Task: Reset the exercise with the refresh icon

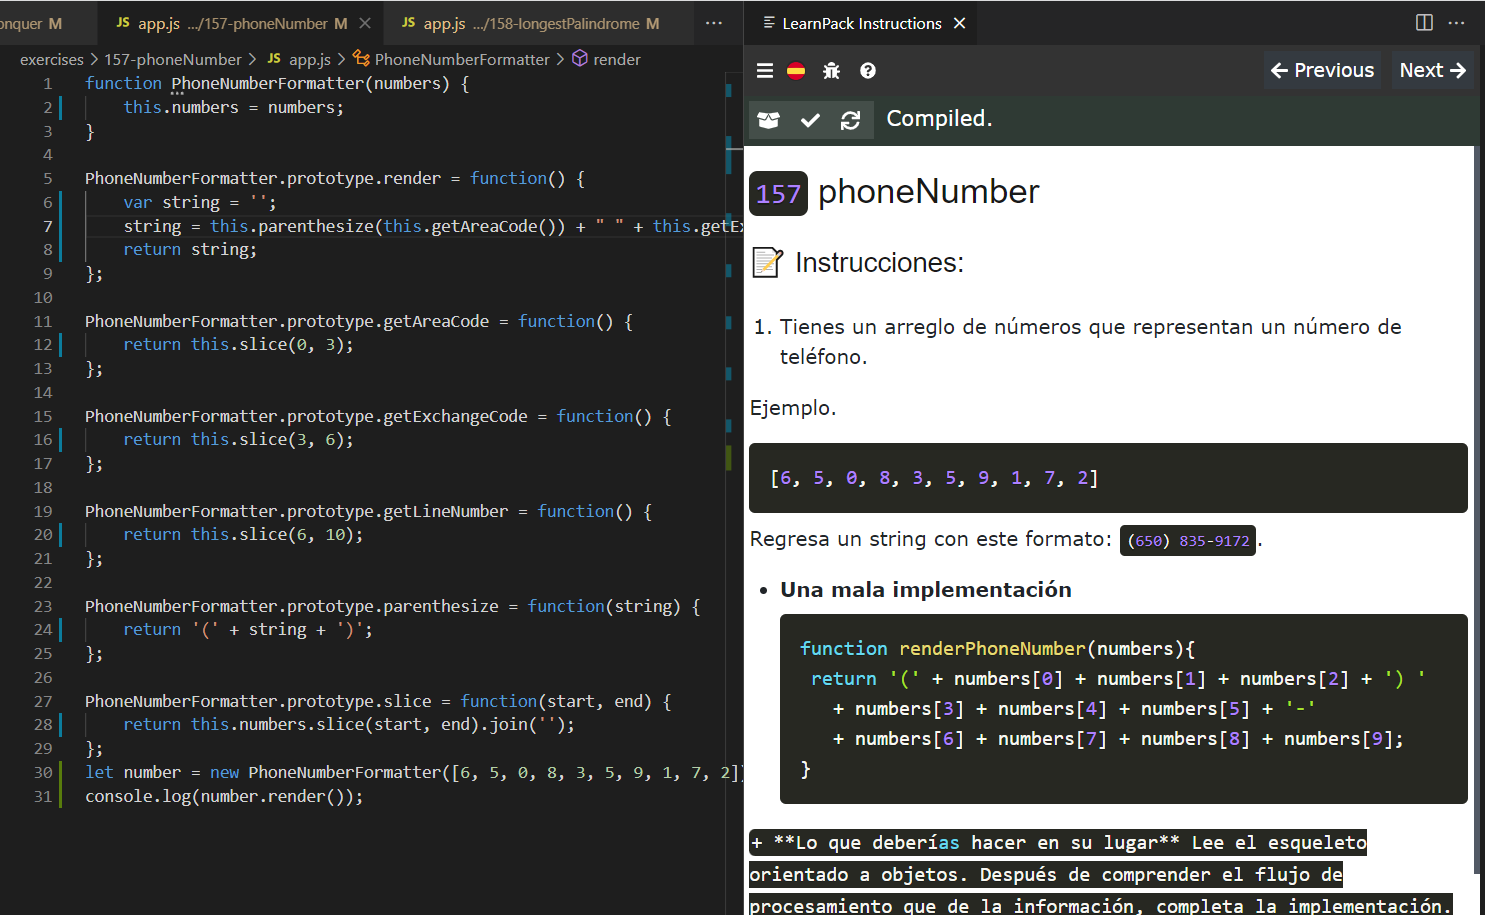Action: (851, 119)
